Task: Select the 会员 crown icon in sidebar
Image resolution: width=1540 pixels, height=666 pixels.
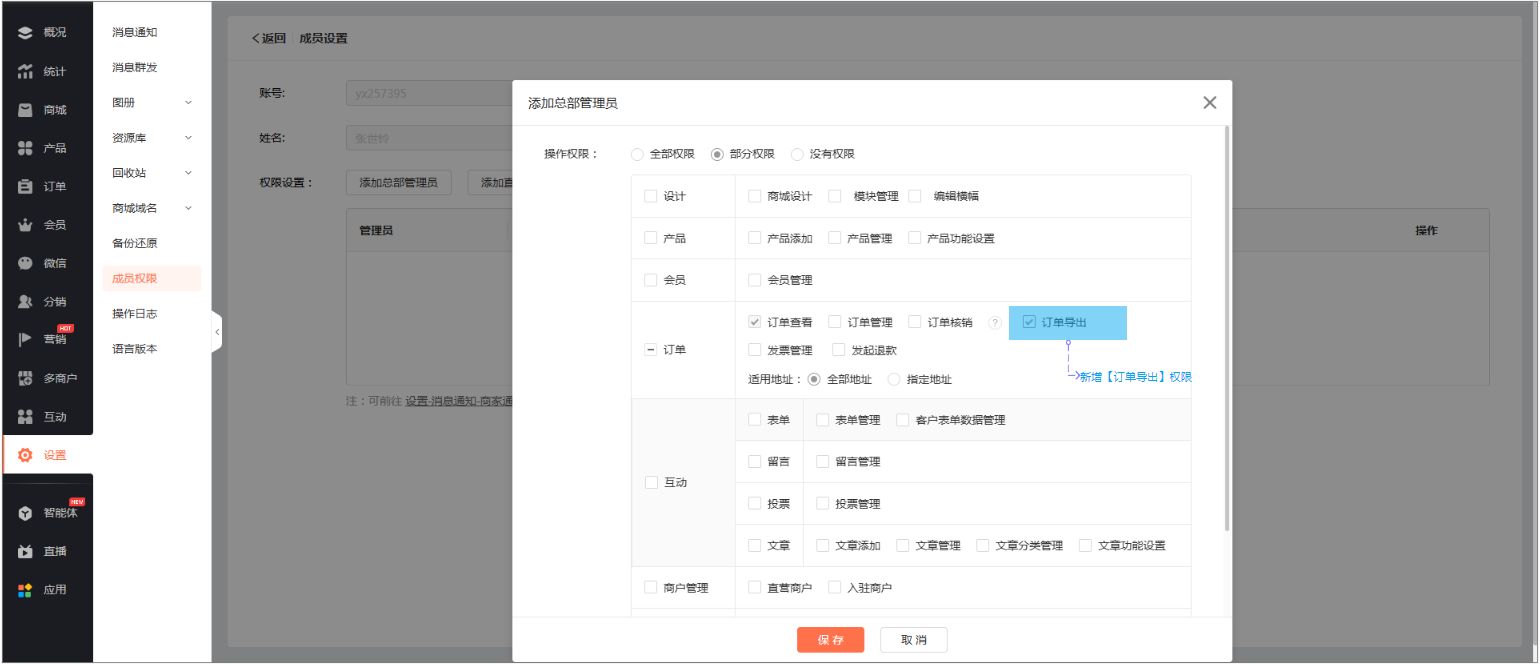Action: (x=26, y=225)
